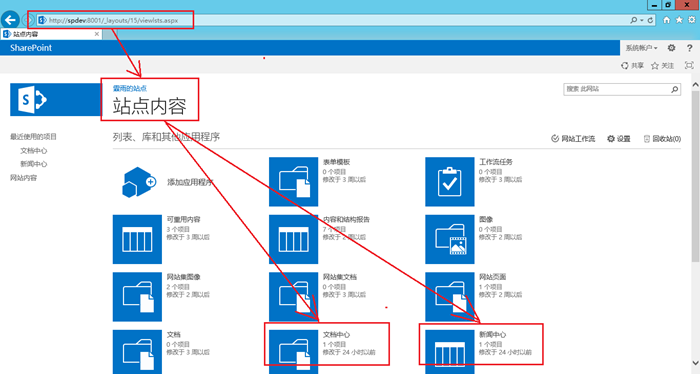This screenshot has width=700, height=374.
Task: Open the browser tools gear icon
Action: [x=692, y=20]
